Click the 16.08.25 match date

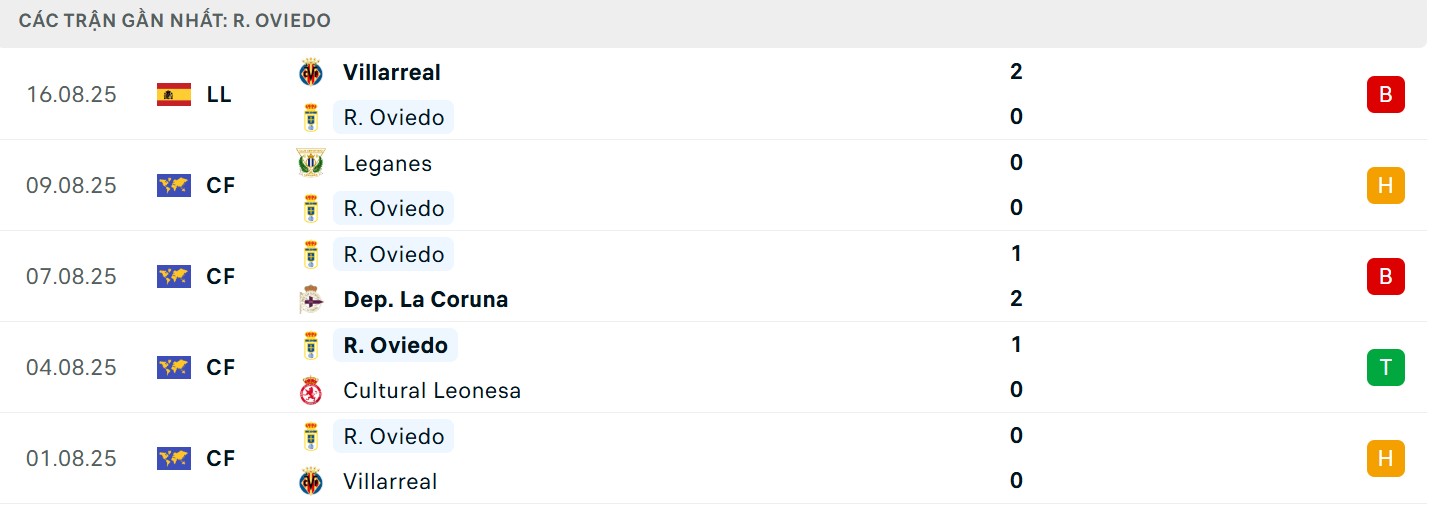71,95
